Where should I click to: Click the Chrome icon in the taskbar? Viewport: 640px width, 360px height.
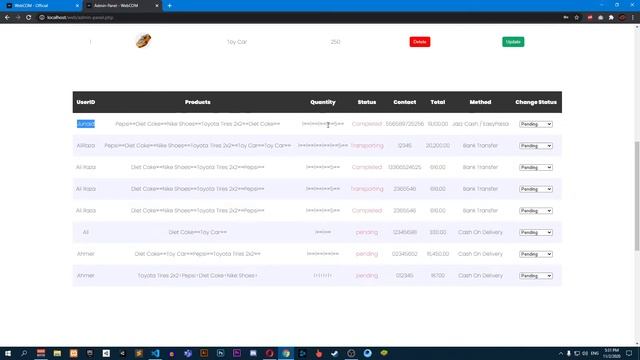point(286,353)
